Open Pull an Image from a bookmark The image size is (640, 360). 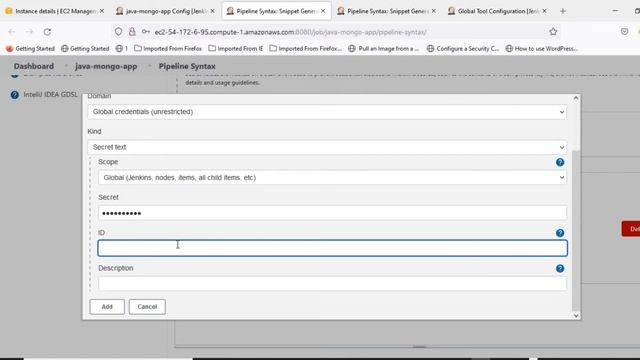click(x=384, y=49)
